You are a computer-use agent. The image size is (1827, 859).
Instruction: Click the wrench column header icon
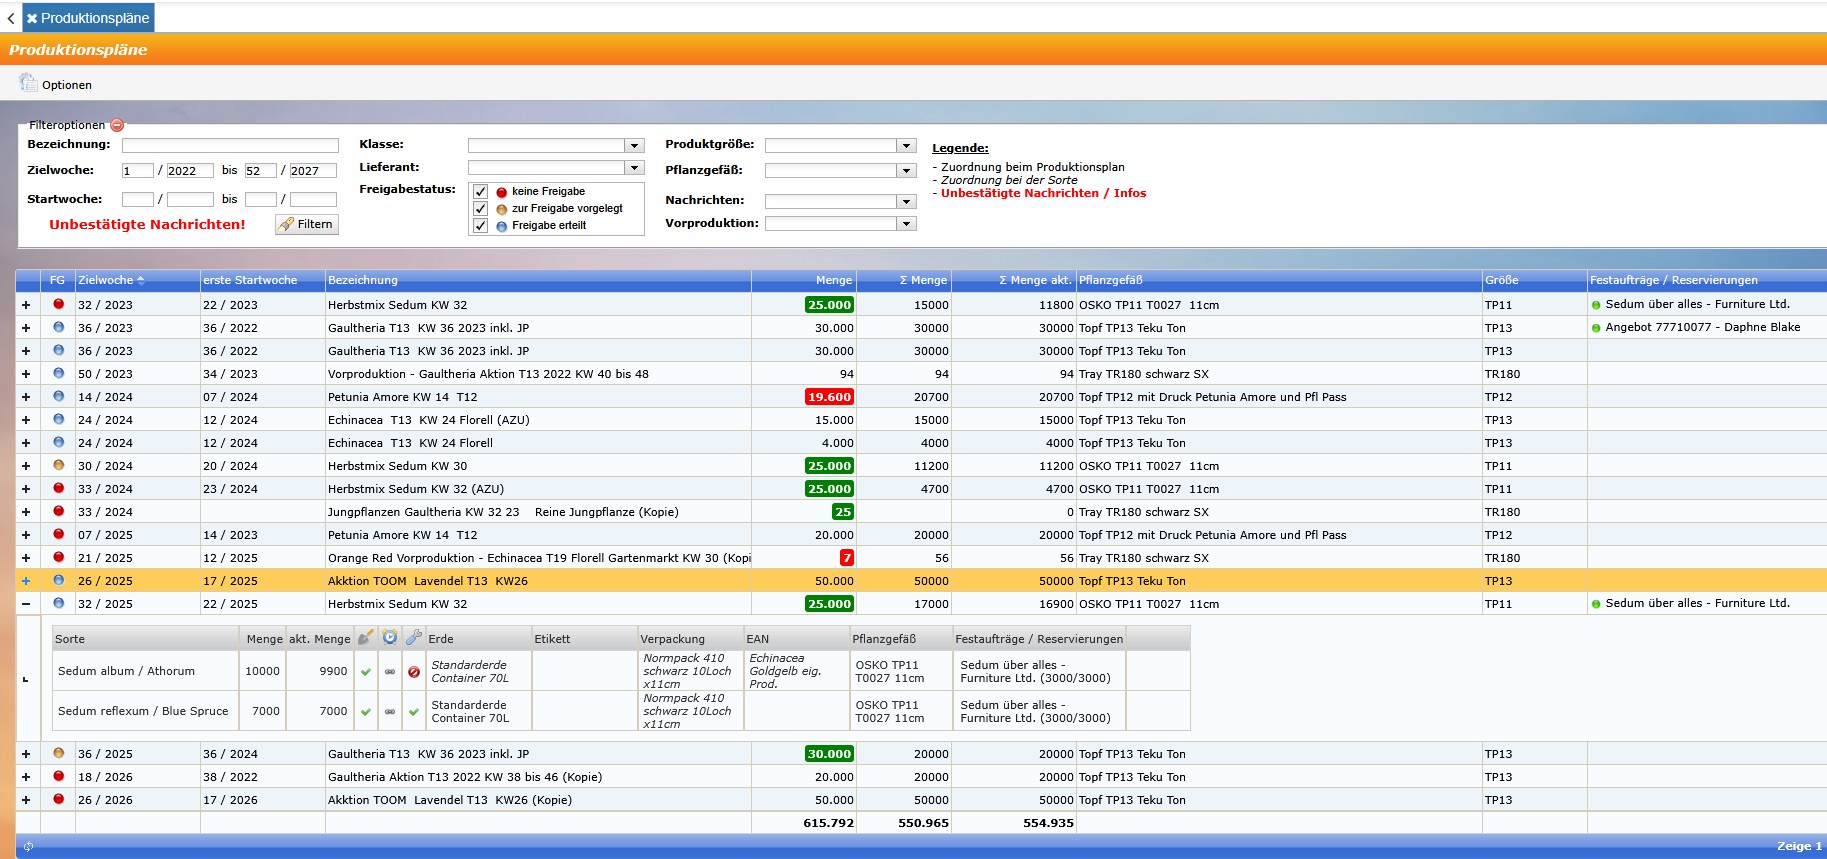click(x=414, y=638)
